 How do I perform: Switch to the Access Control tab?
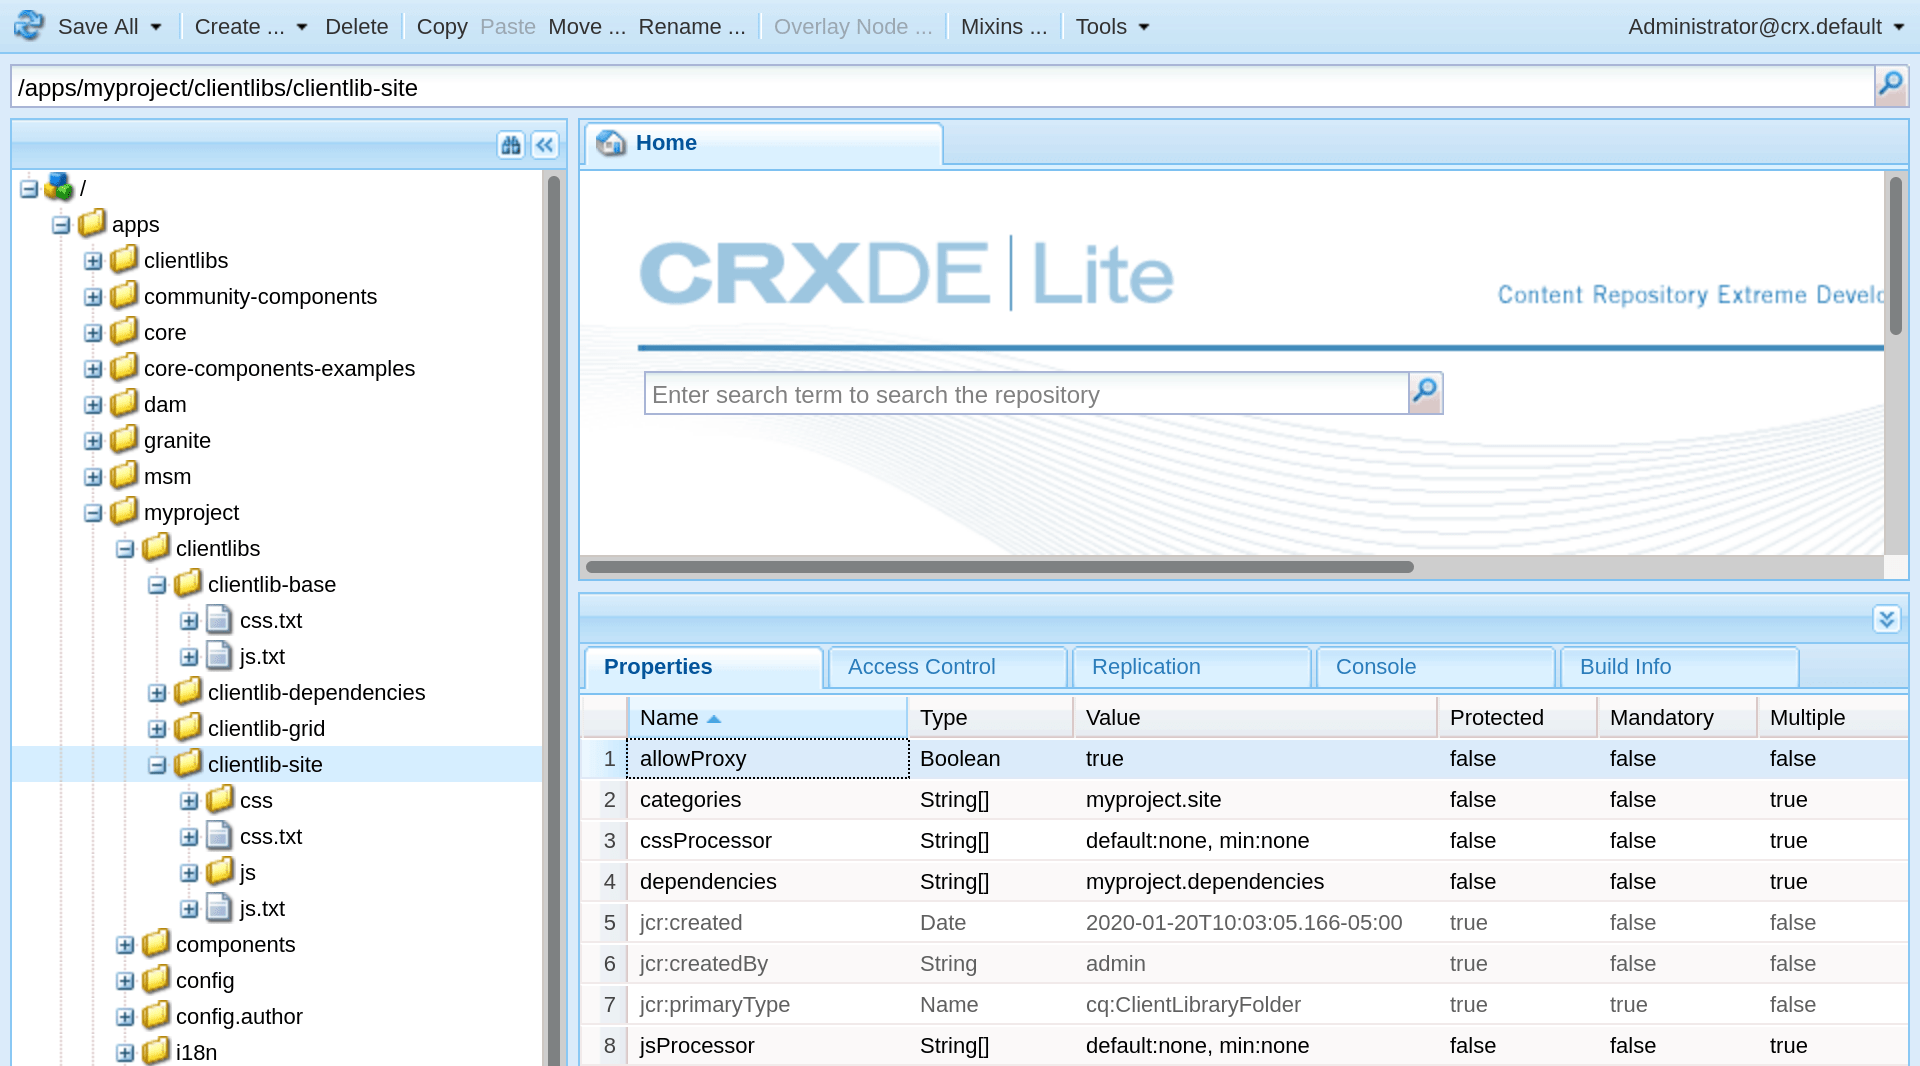point(947,667)
